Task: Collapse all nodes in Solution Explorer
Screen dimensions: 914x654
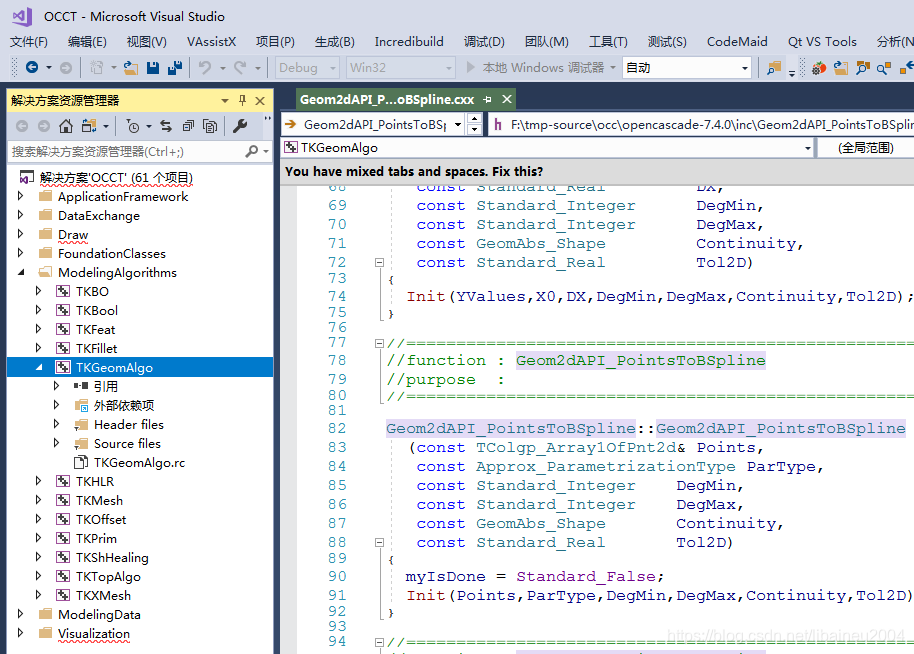Action: pyautogui.click(x=188, y=126)
